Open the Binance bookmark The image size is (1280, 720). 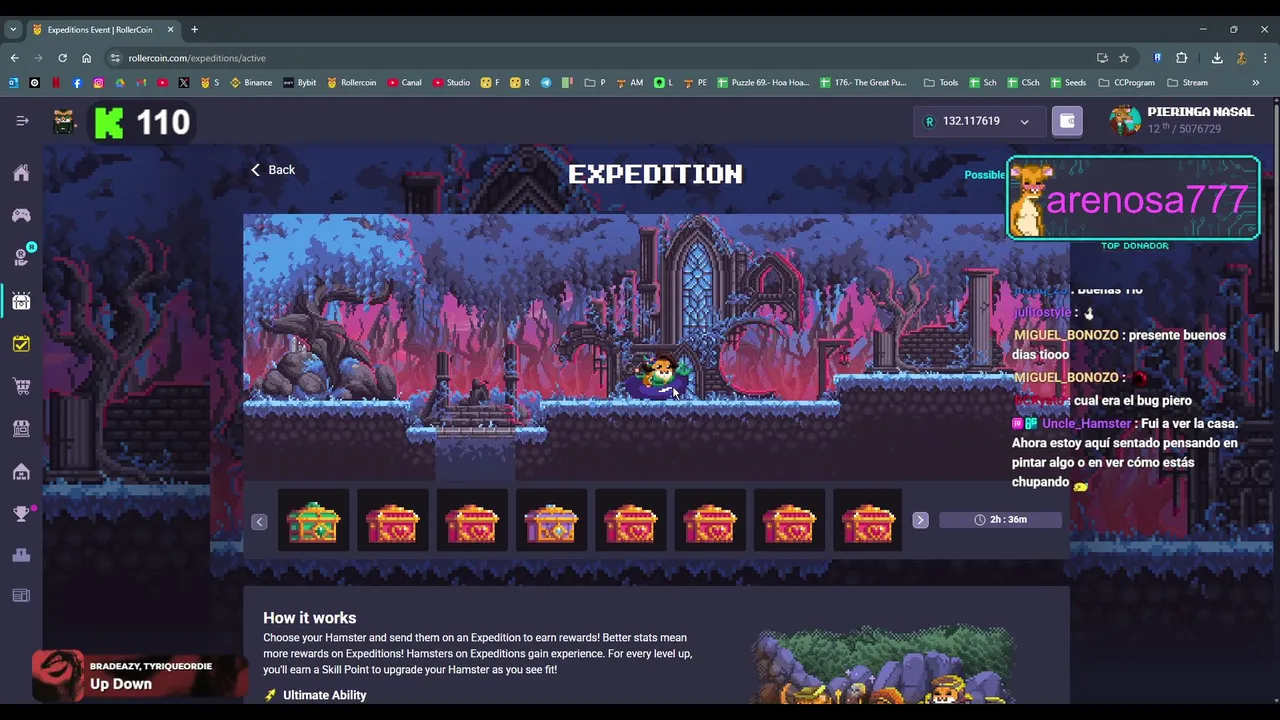pyautogui.click(x=251, y=83)
